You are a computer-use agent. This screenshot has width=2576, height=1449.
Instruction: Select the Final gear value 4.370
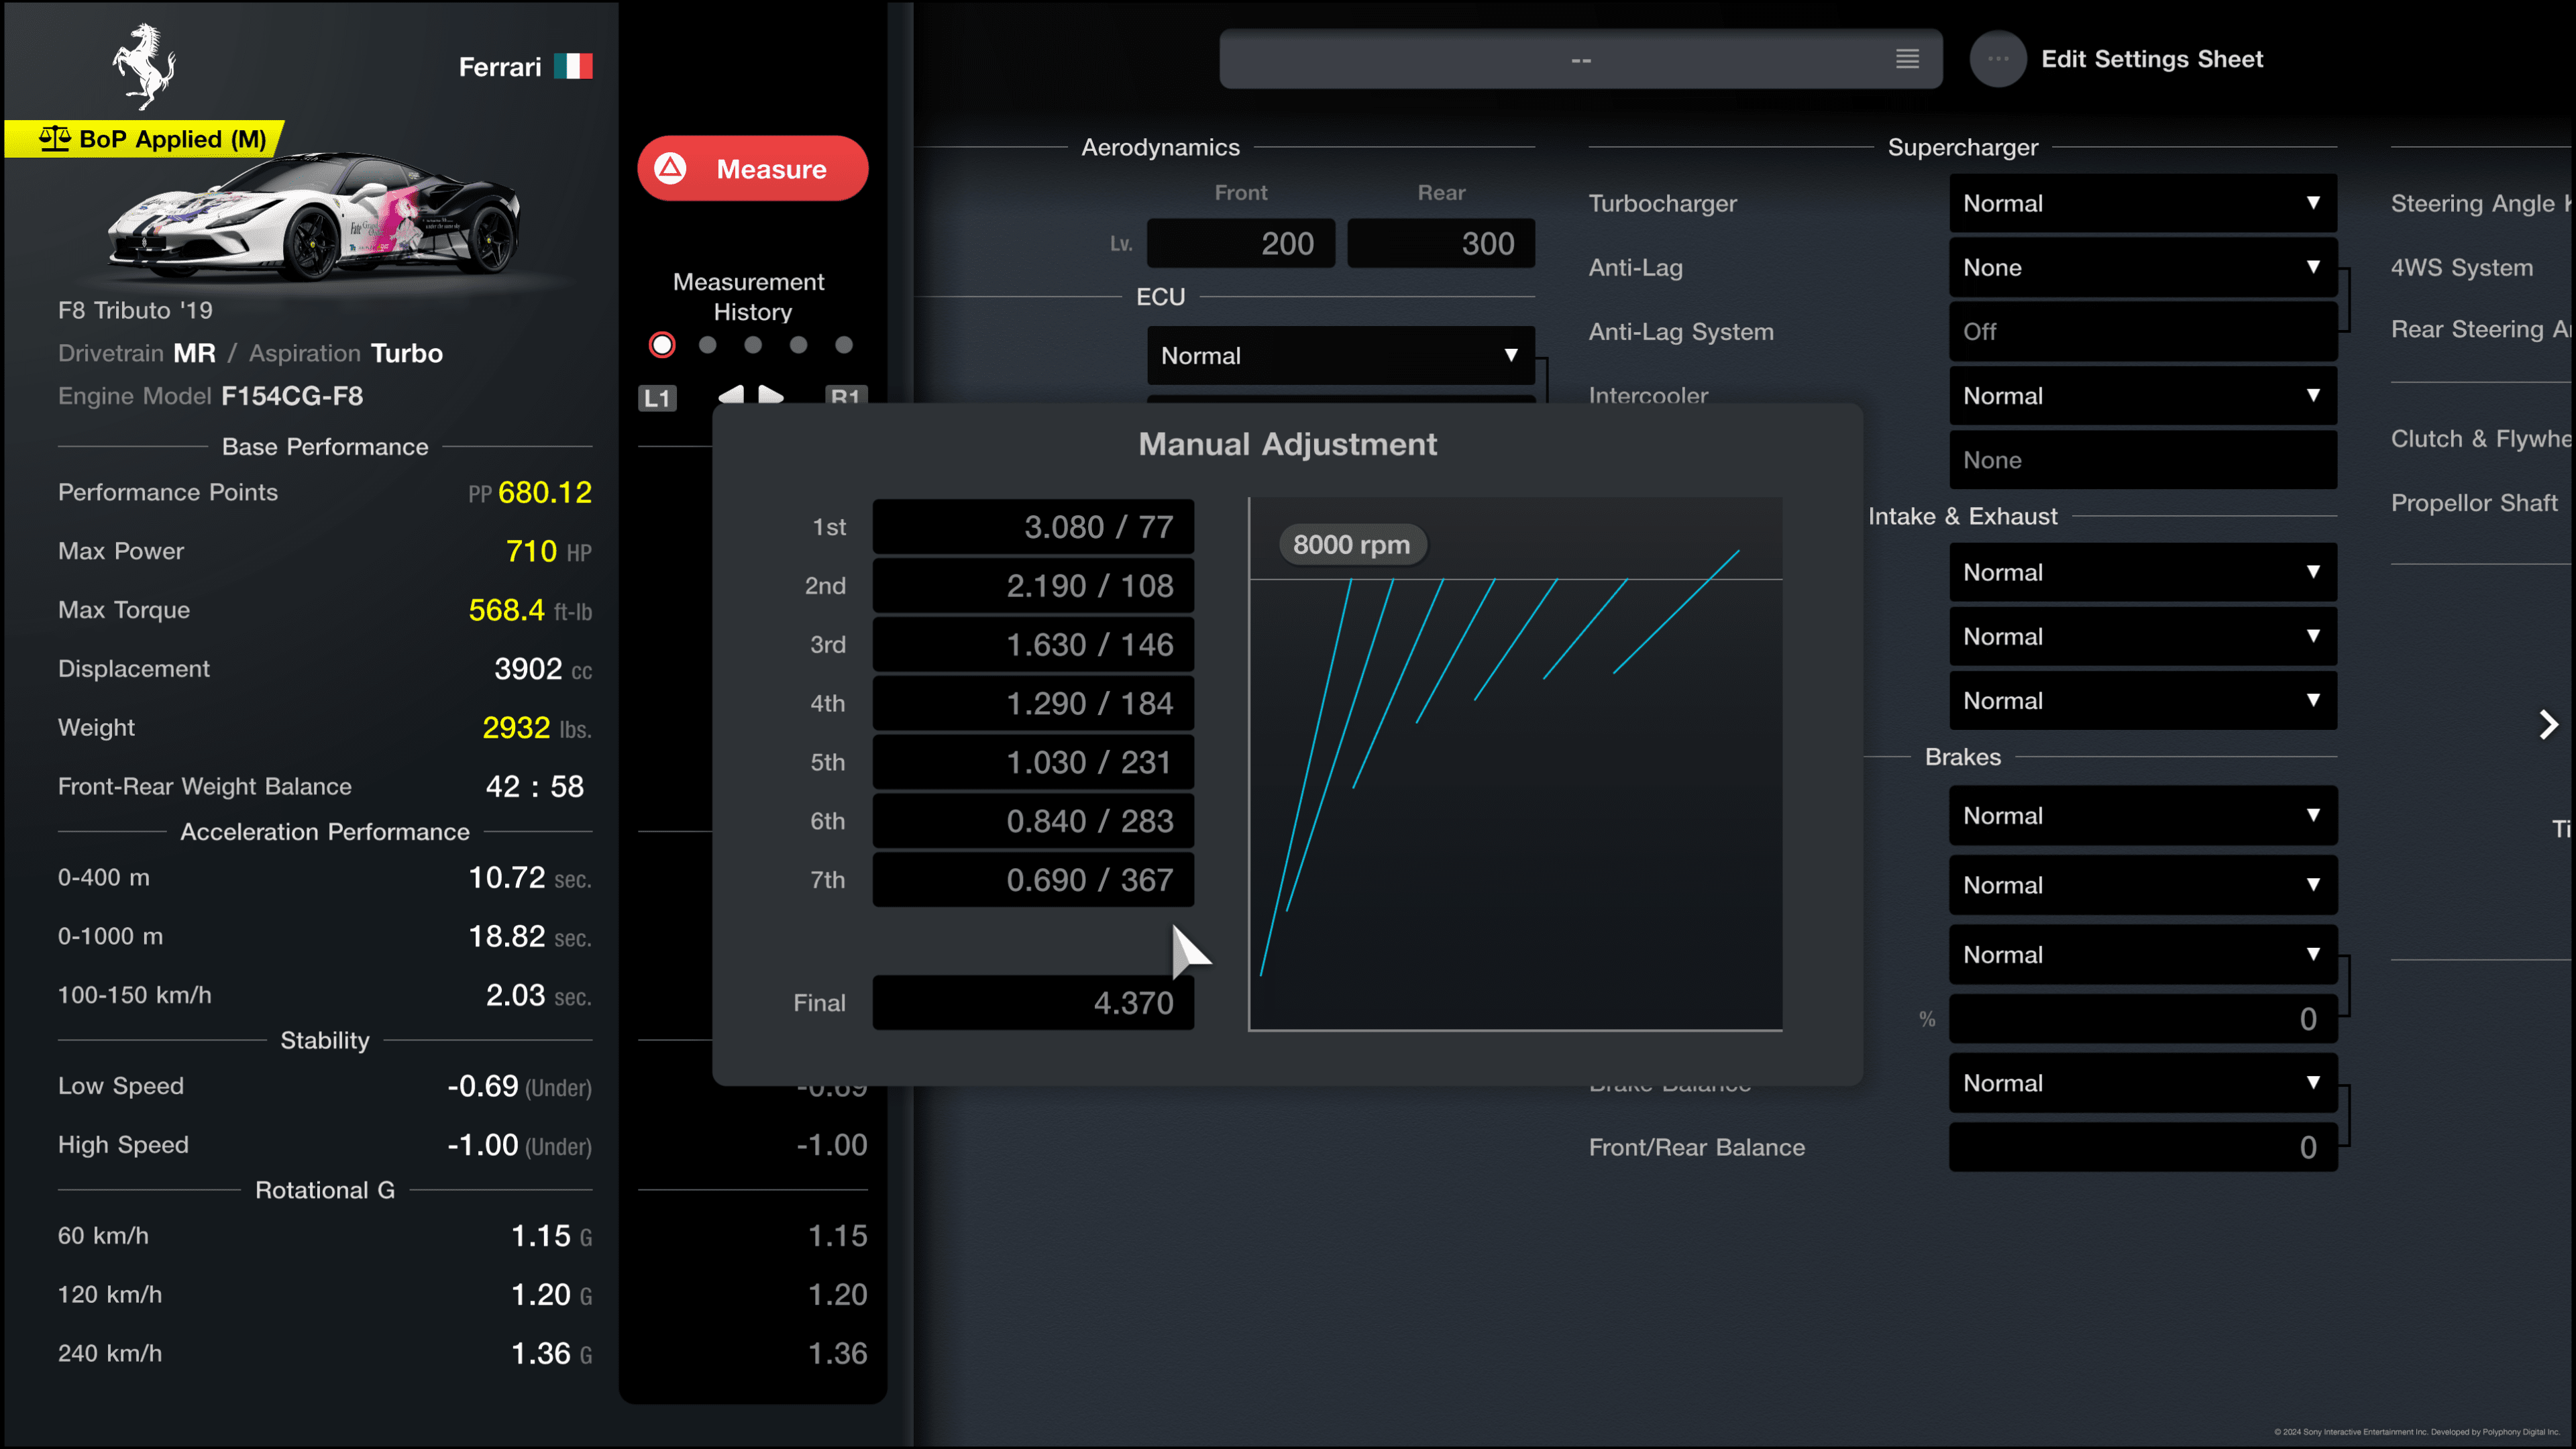1033,1002
